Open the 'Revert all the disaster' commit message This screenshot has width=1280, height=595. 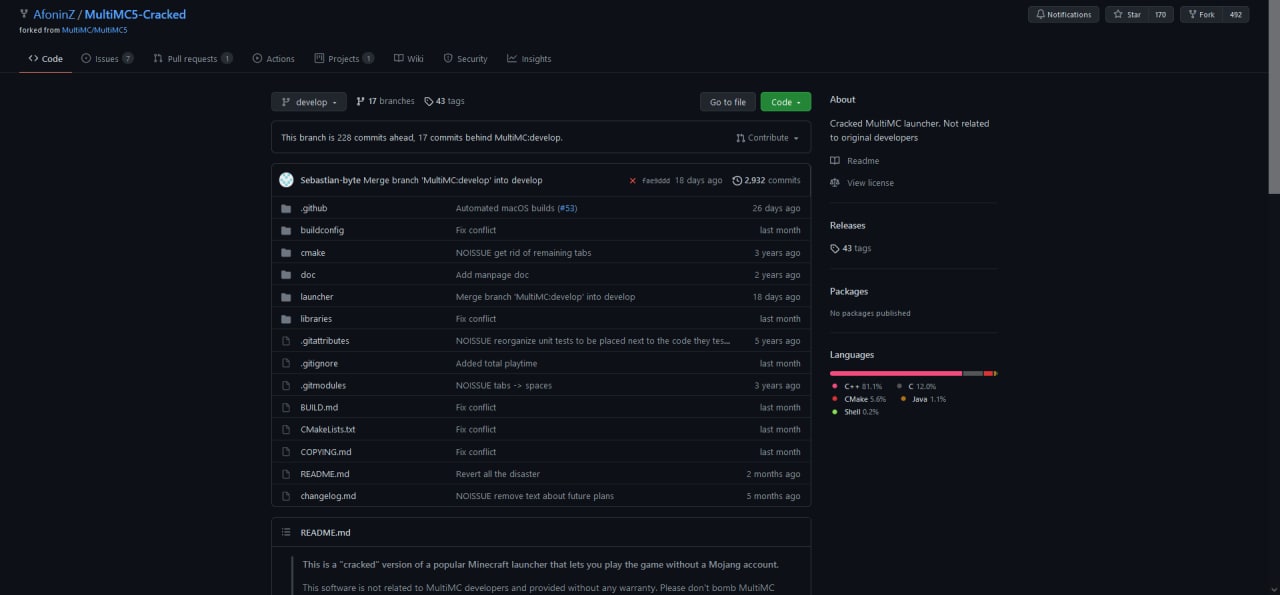498,474
